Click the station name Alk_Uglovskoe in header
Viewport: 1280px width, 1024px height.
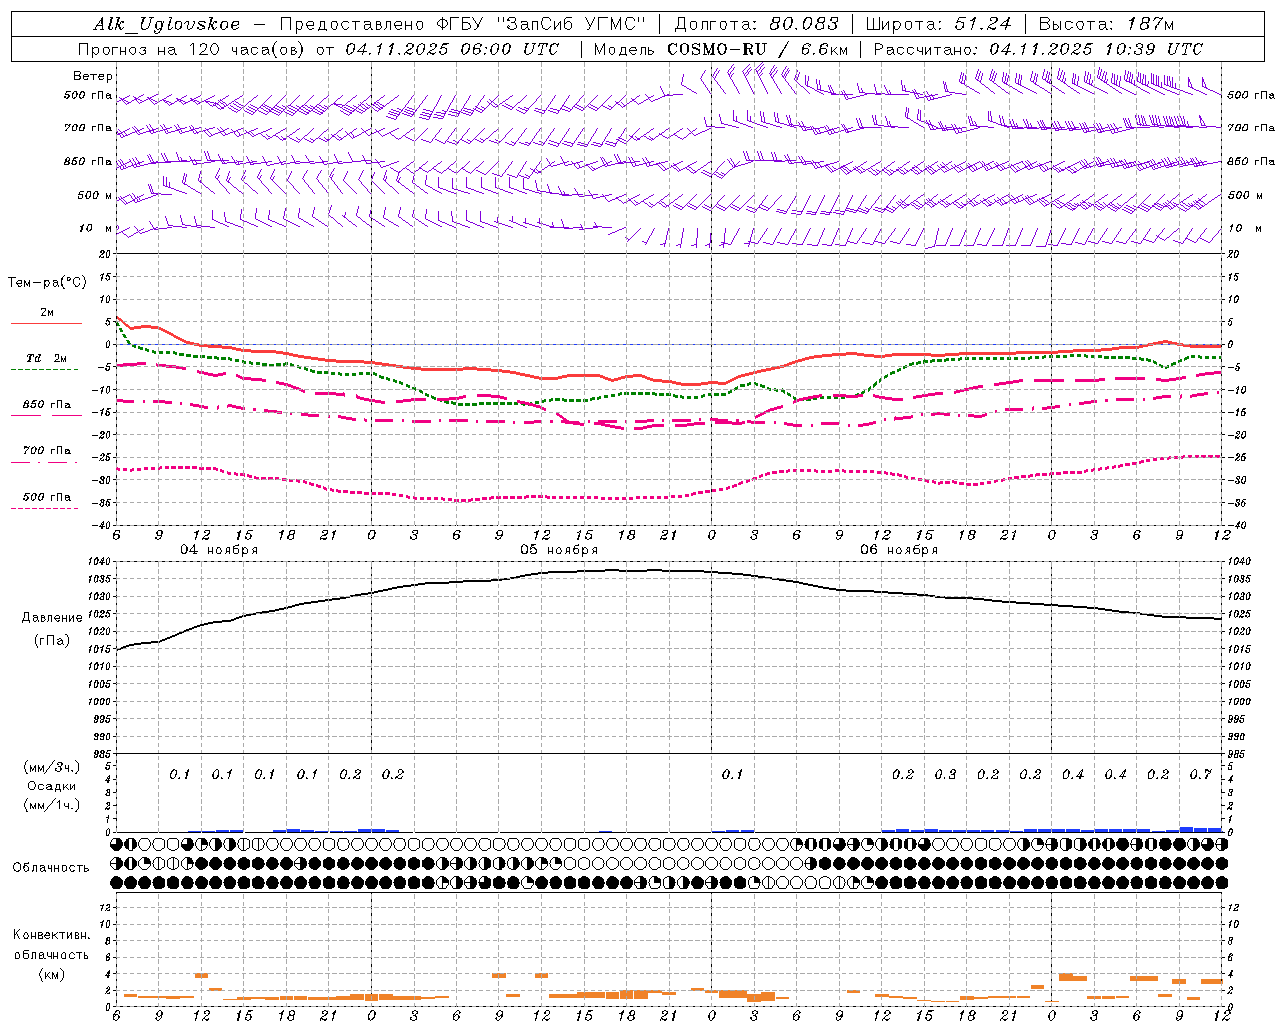(166, 25)
